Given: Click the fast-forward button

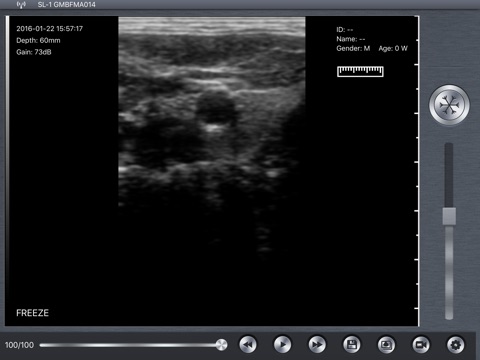Looking at the screenshot, I should [x=317, y=344].
